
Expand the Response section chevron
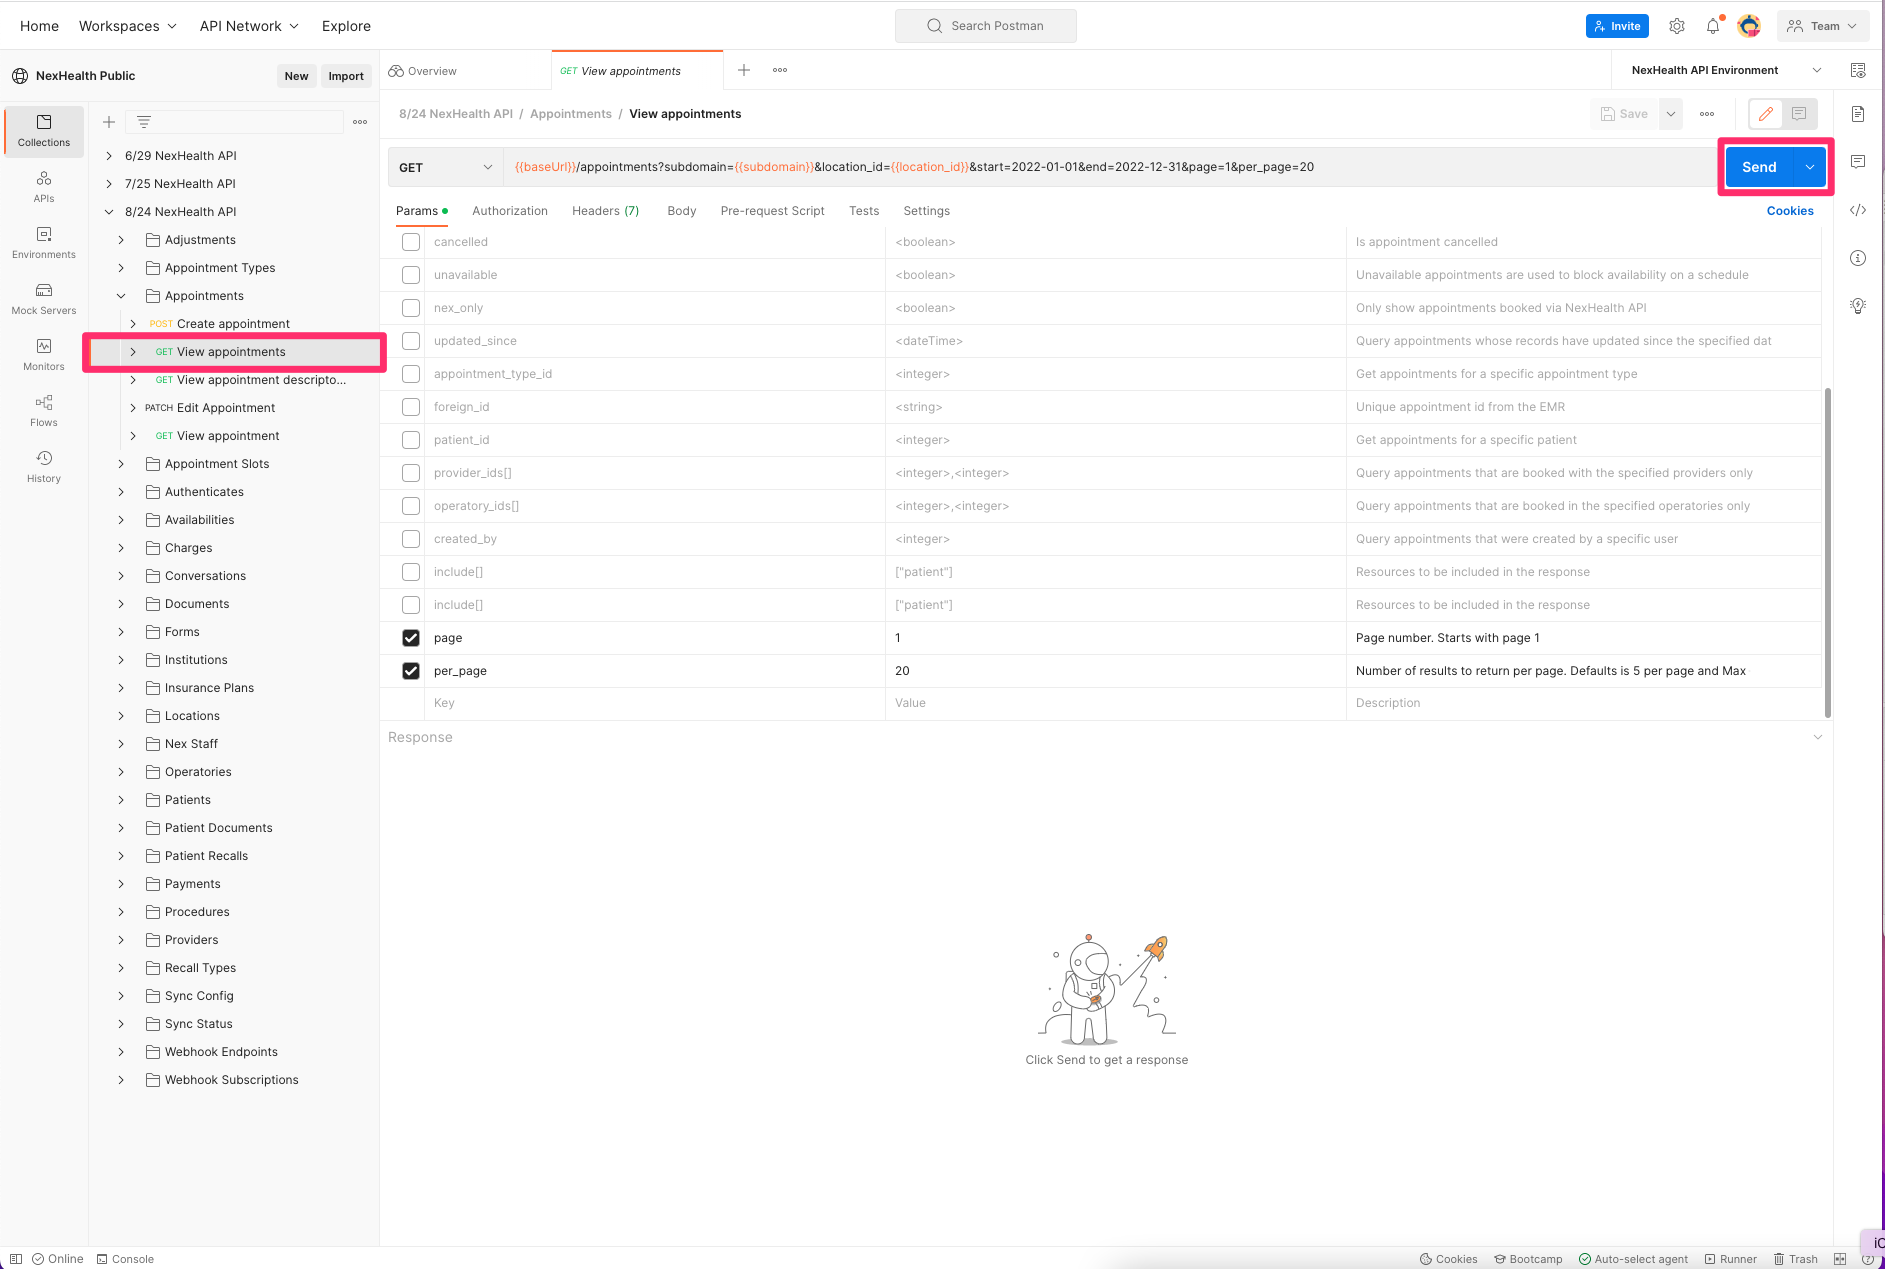tap(1818, 737)
